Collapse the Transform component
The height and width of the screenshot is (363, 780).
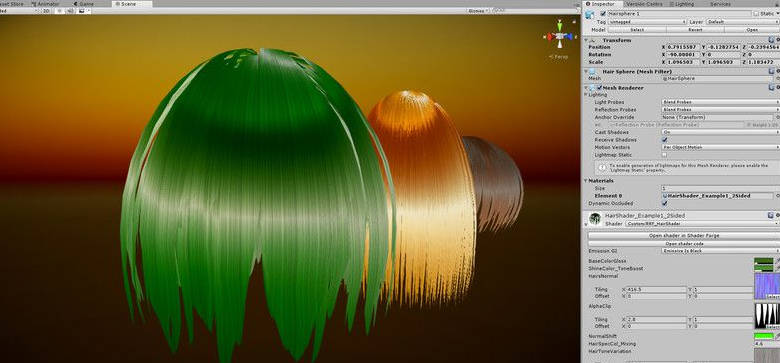(x=586, y=40)
